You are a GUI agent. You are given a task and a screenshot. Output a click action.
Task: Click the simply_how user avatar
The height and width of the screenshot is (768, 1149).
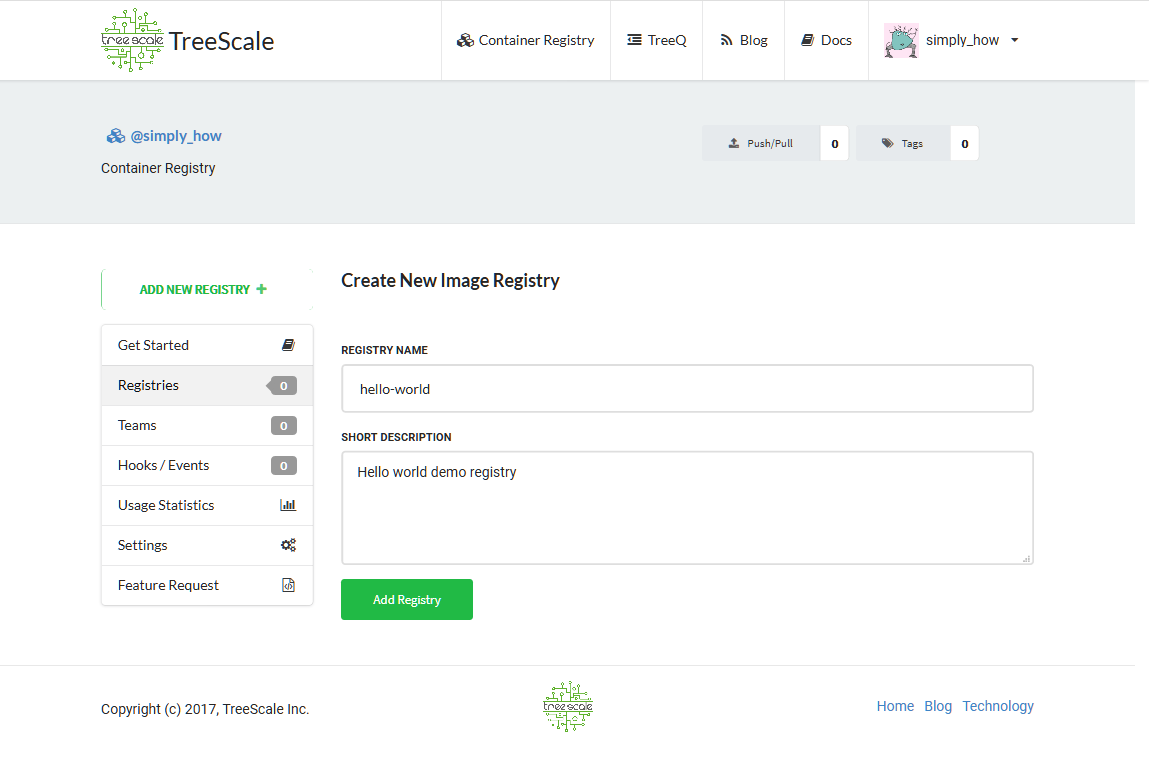pos(901,40)
